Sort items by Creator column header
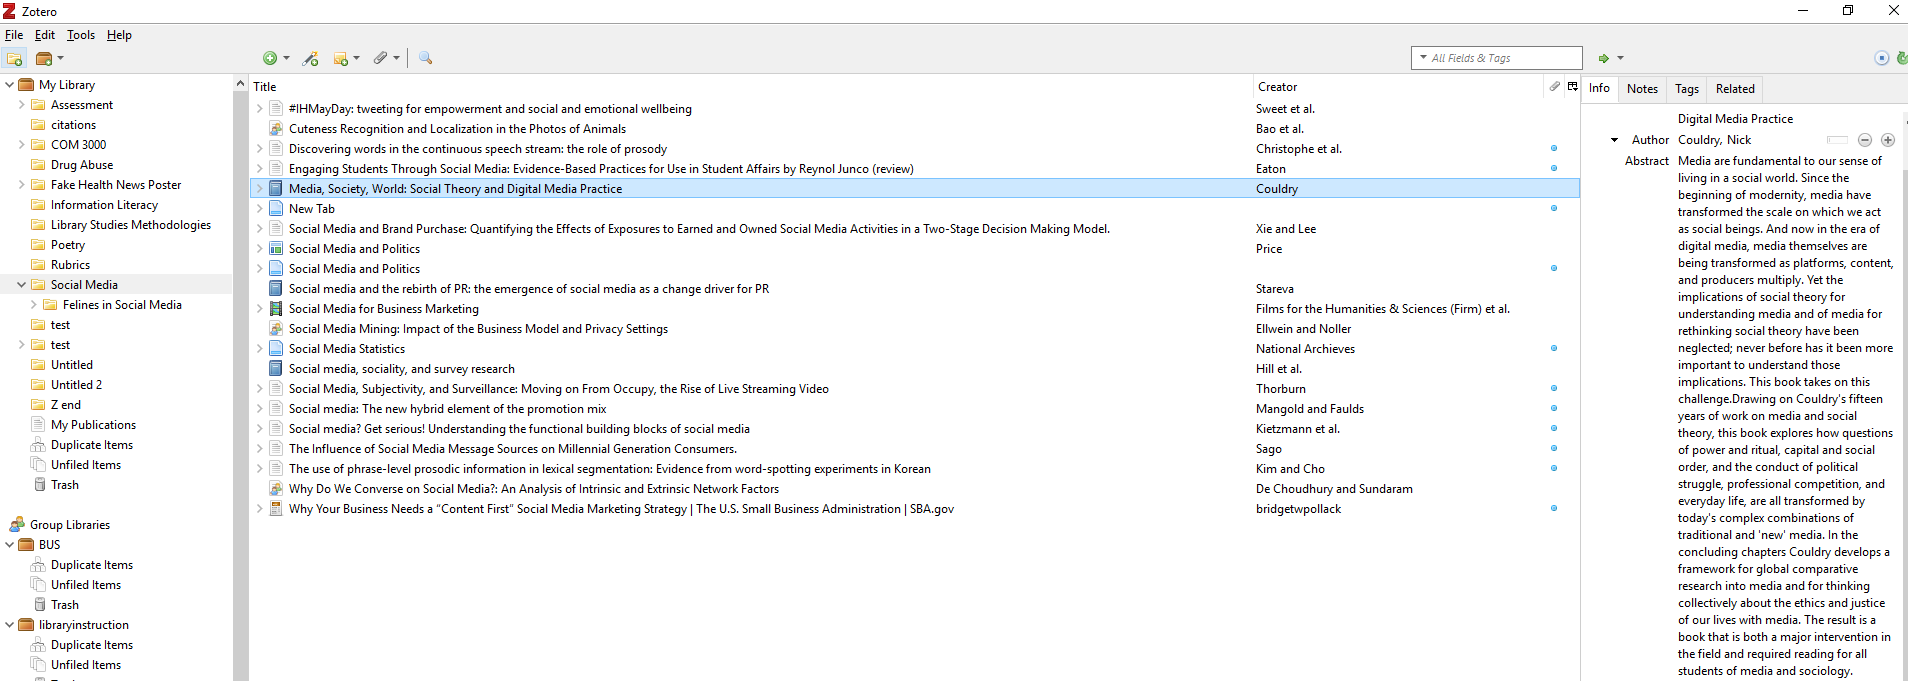 pos(1398,87)
